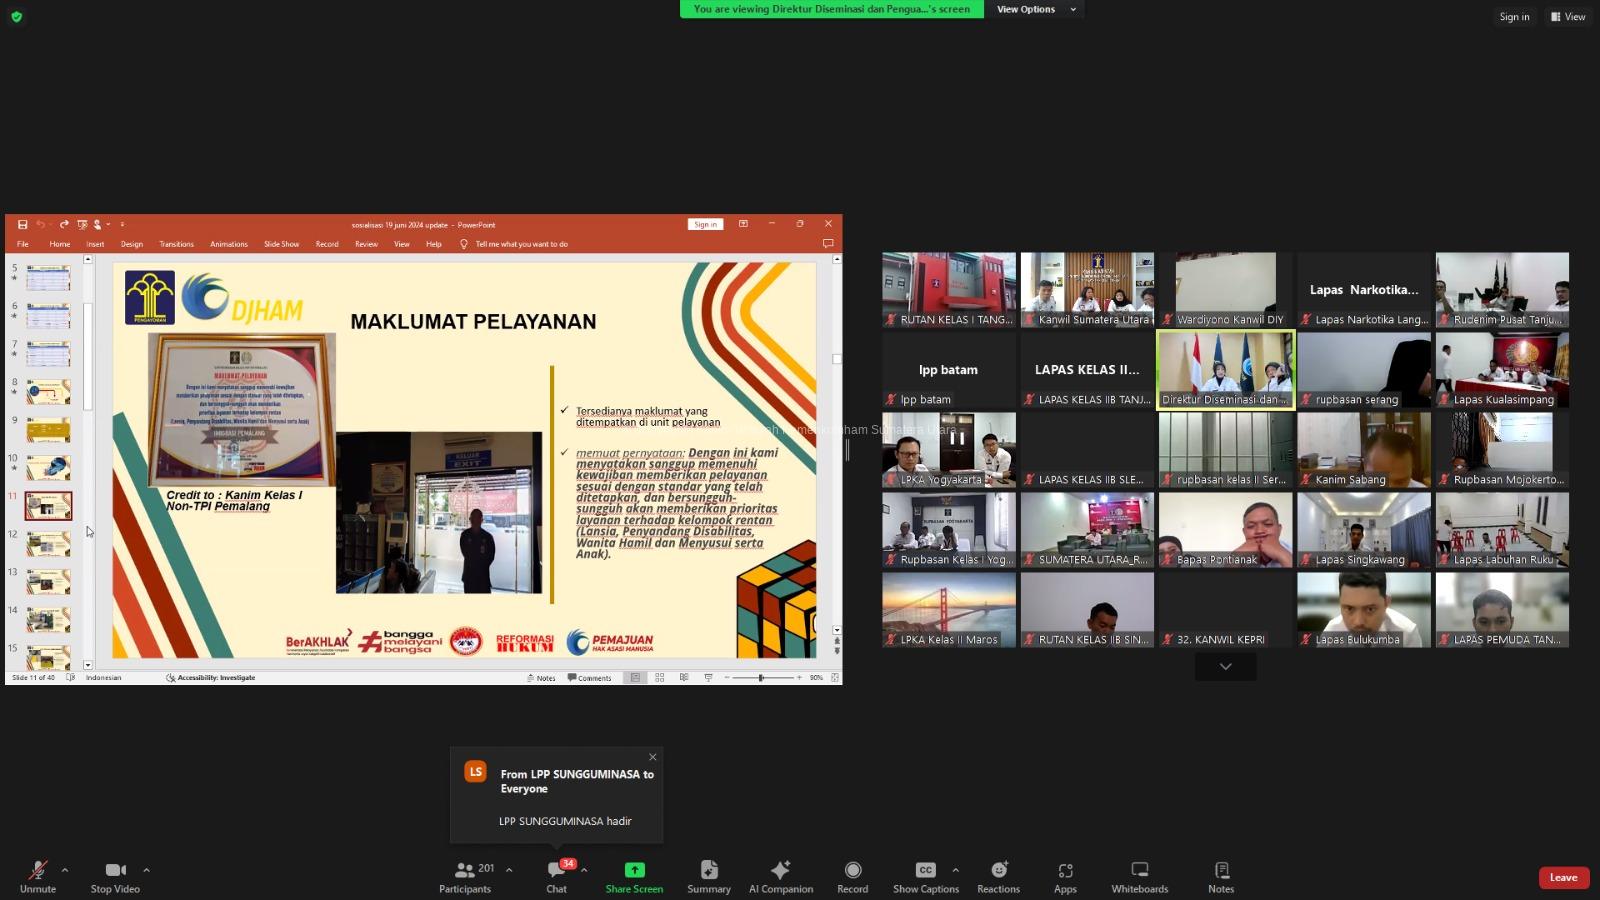Image resolution: width=1600 pixels, height=900 pixels.
Task: Show more participant videos with down chevron
Action: point(1225,667)
